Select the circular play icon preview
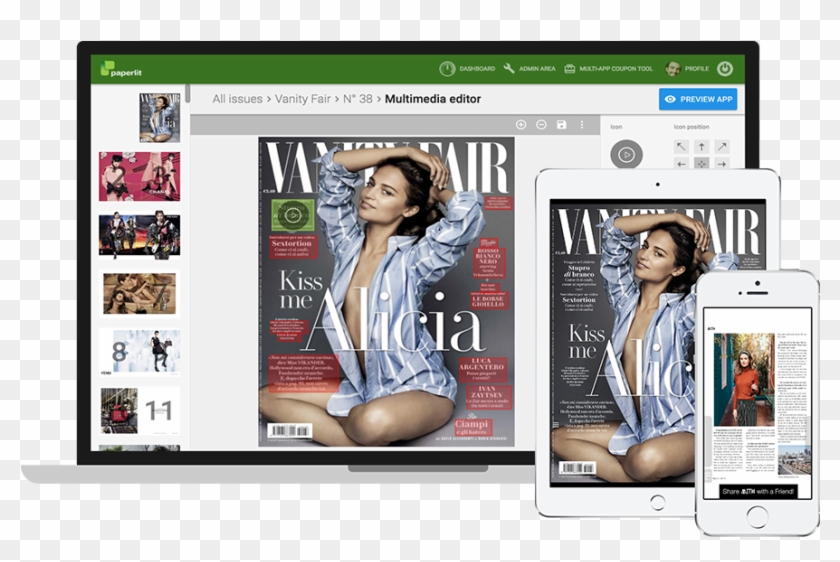840x562 pixels. [626, 155]
